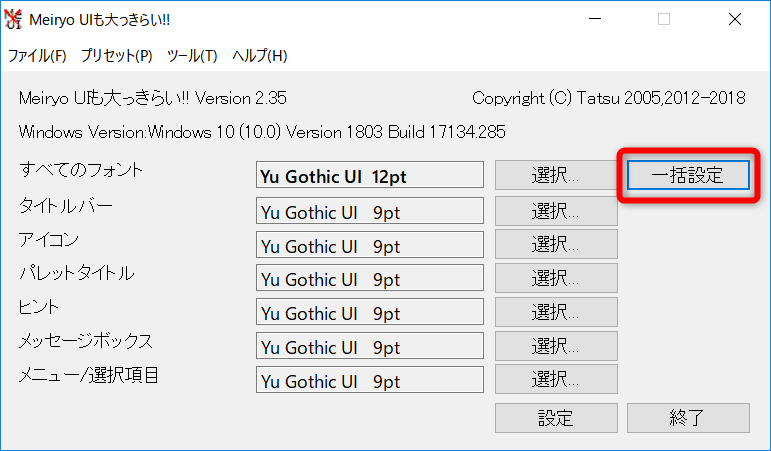The image size is (771, 451).
Task: Open the ファイル(F) menu
Action: pos(37,56)
